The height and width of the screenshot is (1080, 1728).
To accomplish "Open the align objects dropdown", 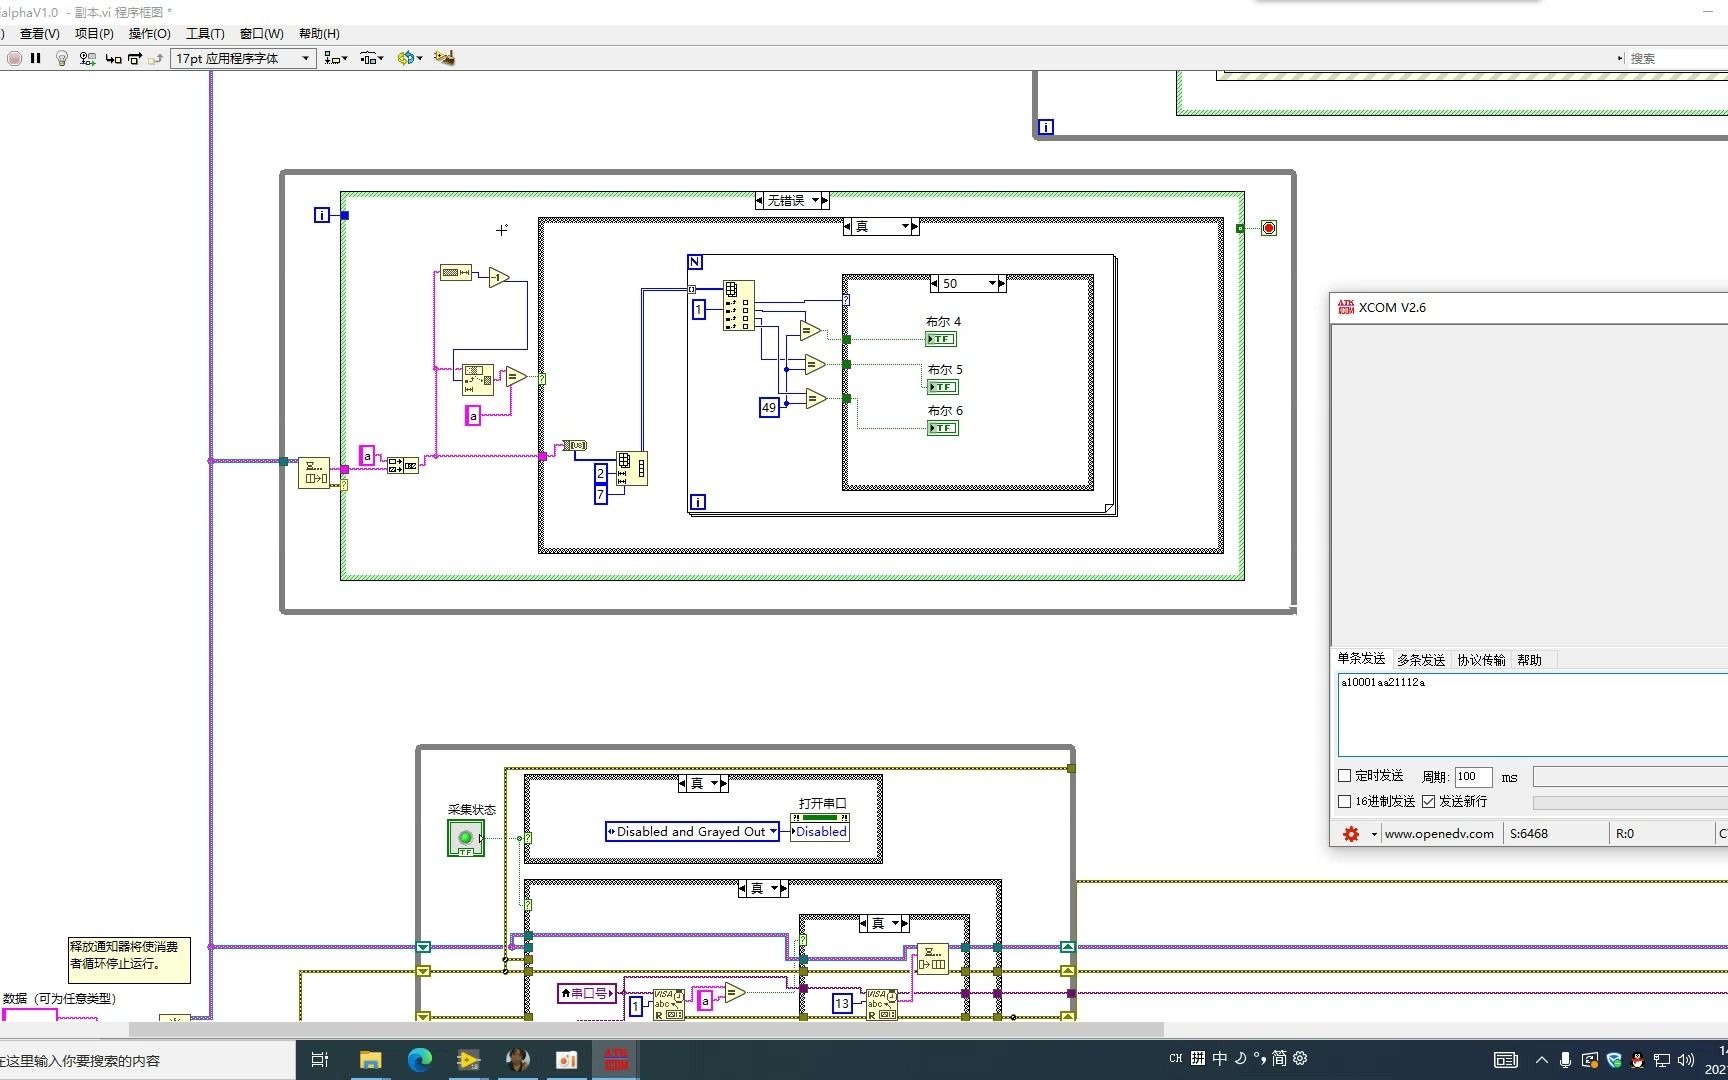I will 336,59.
